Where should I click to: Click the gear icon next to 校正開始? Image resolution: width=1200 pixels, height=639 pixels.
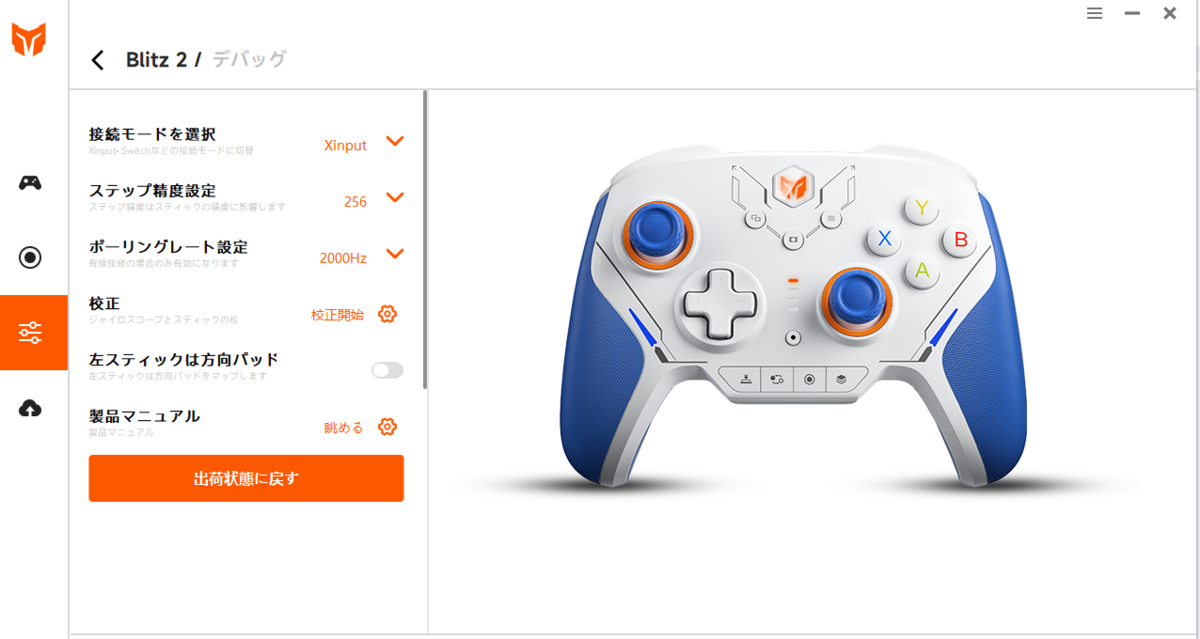tap(388, 314)
